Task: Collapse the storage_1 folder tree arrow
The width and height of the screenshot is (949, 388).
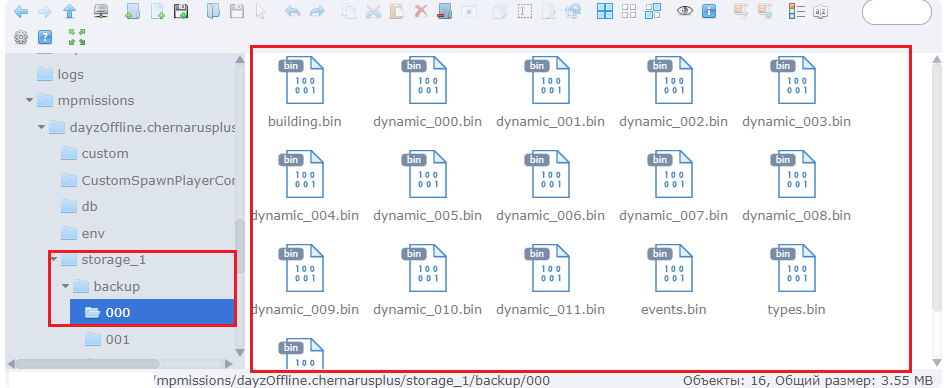Action: 54,260
